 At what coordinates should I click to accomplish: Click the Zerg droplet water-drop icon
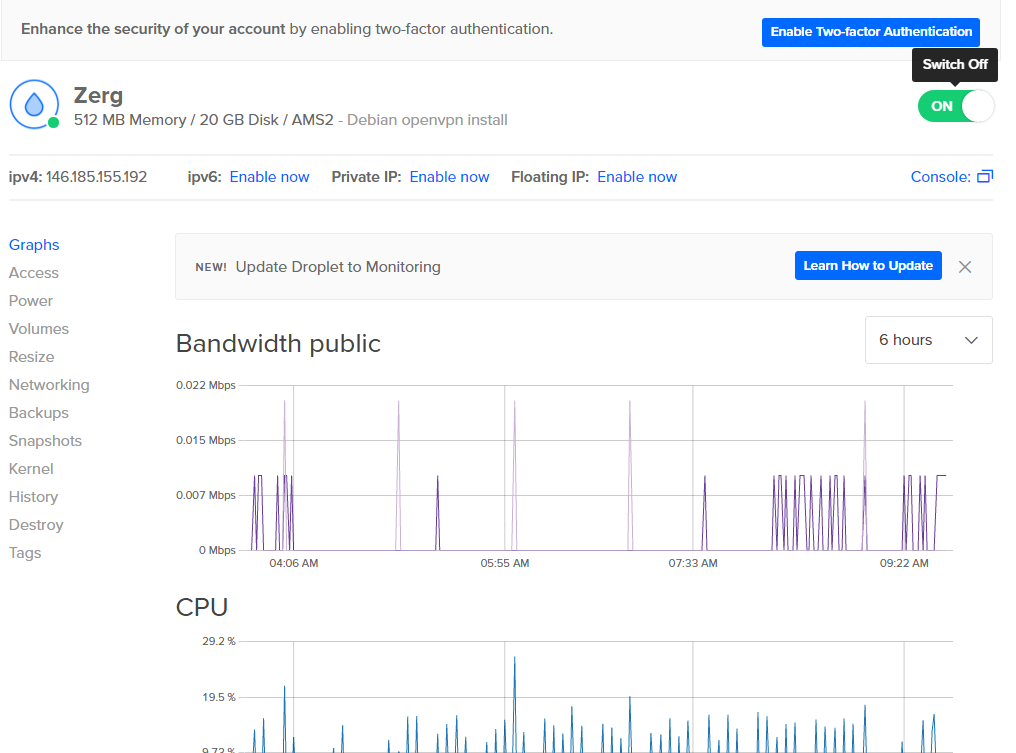34,104
